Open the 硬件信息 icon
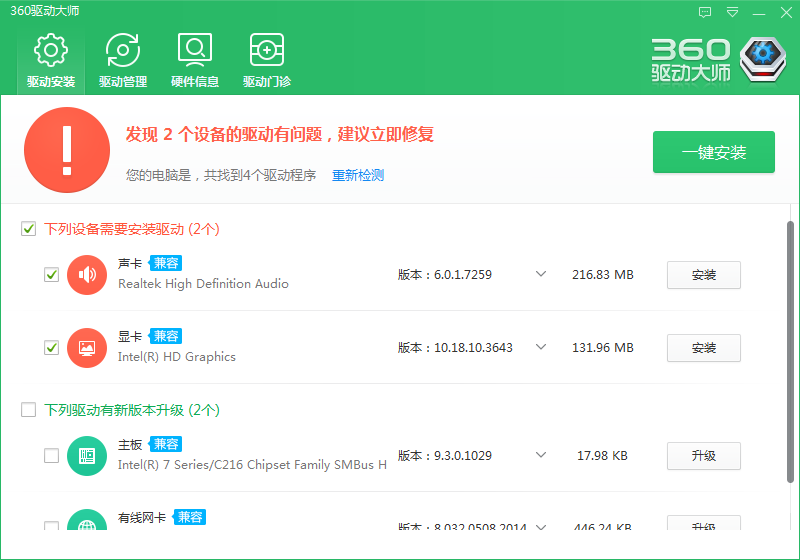The height and width of the screenshot is (560, 800). (195, 50)
